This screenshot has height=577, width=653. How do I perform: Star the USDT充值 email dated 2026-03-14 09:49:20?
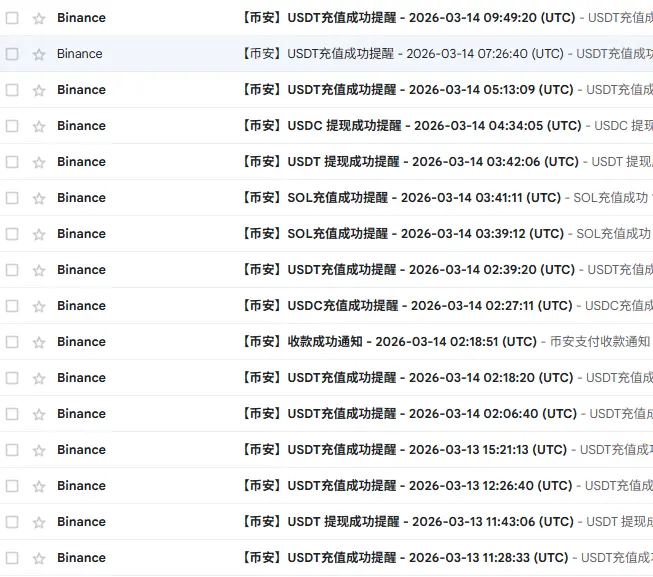(x=39, y=18)
